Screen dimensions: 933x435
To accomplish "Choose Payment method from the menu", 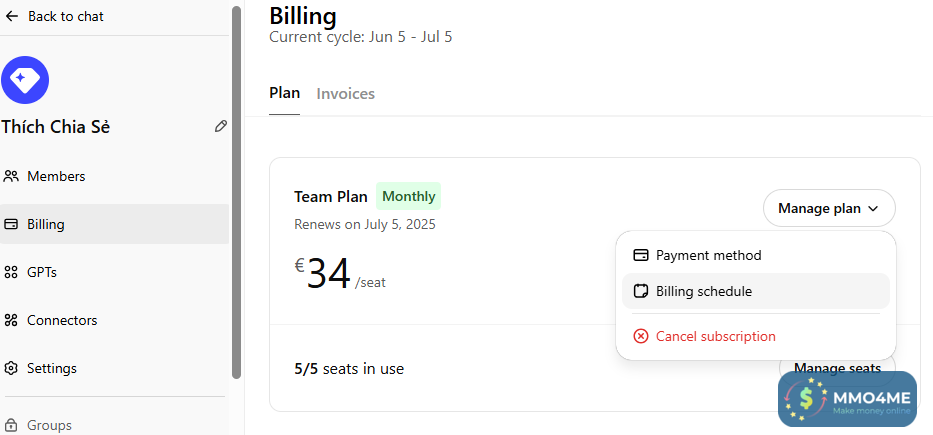I will 708,255.
